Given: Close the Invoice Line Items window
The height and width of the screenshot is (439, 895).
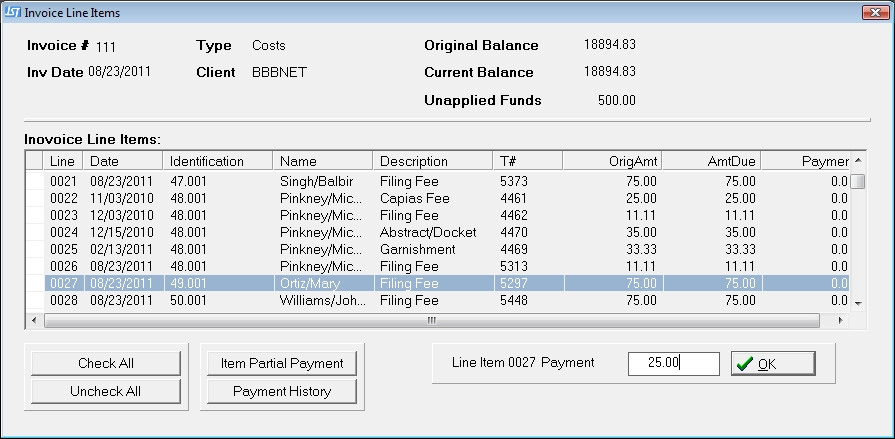Looking at the screenshot, I should click(873, 12).
